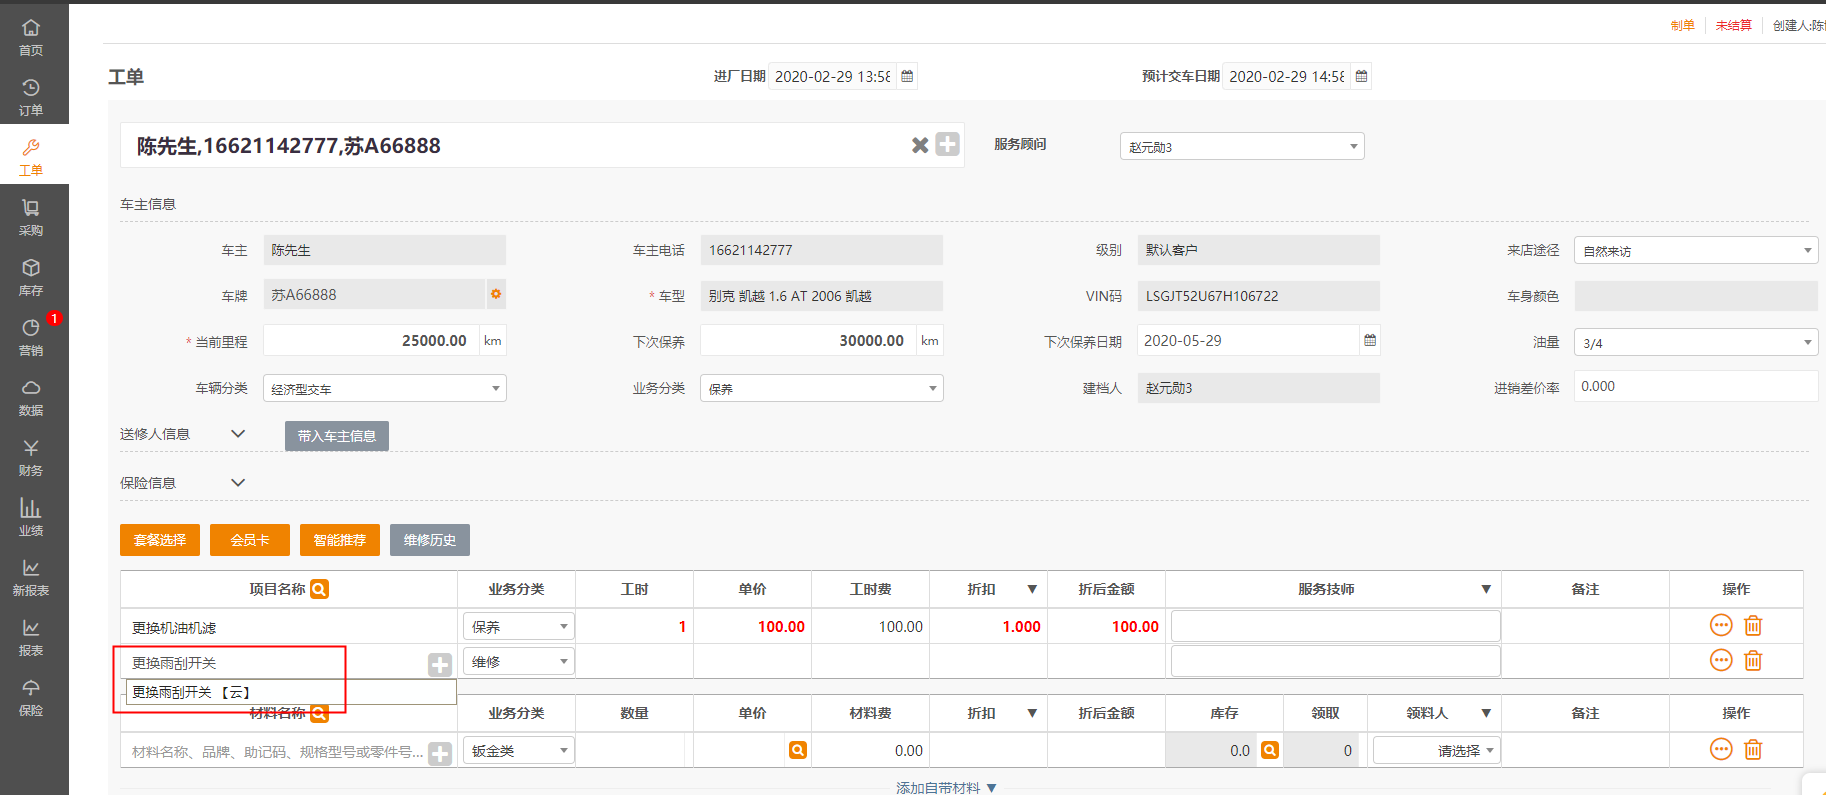Open the 领料人 header dropdown arrow
This screenshot has width=1826, height=795.
coord(1486,713)
